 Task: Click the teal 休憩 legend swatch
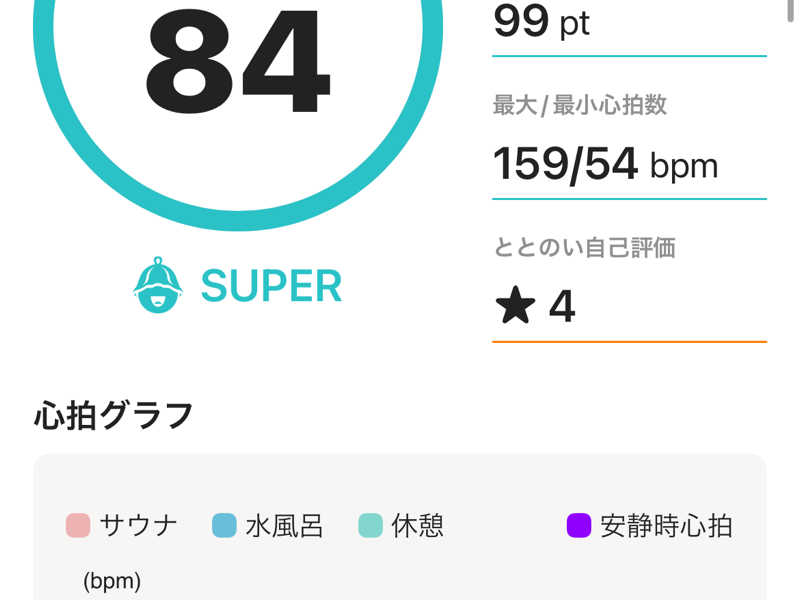[x=370, y=526]
